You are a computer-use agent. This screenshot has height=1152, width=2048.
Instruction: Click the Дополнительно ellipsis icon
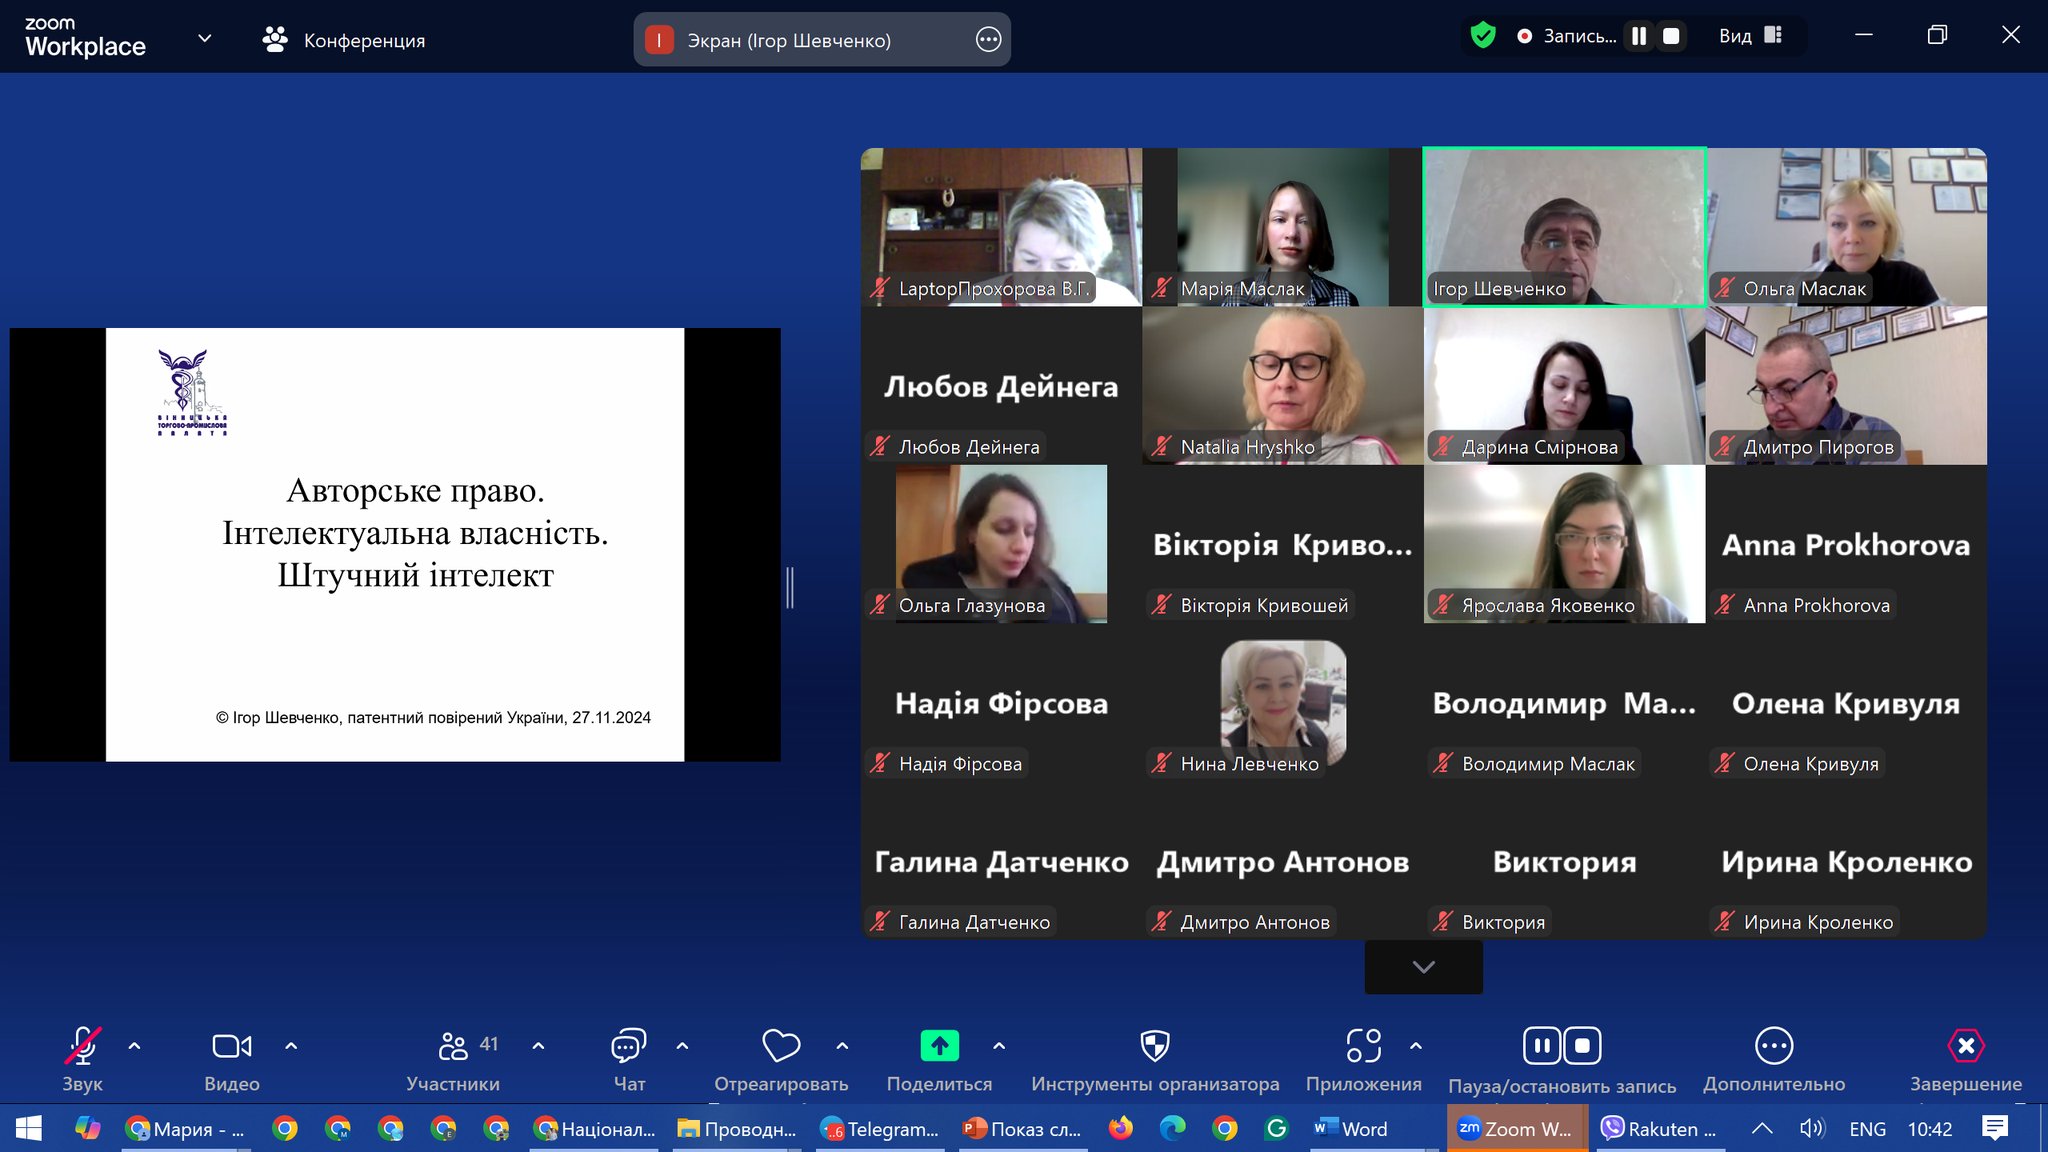click(1774, 1046)
